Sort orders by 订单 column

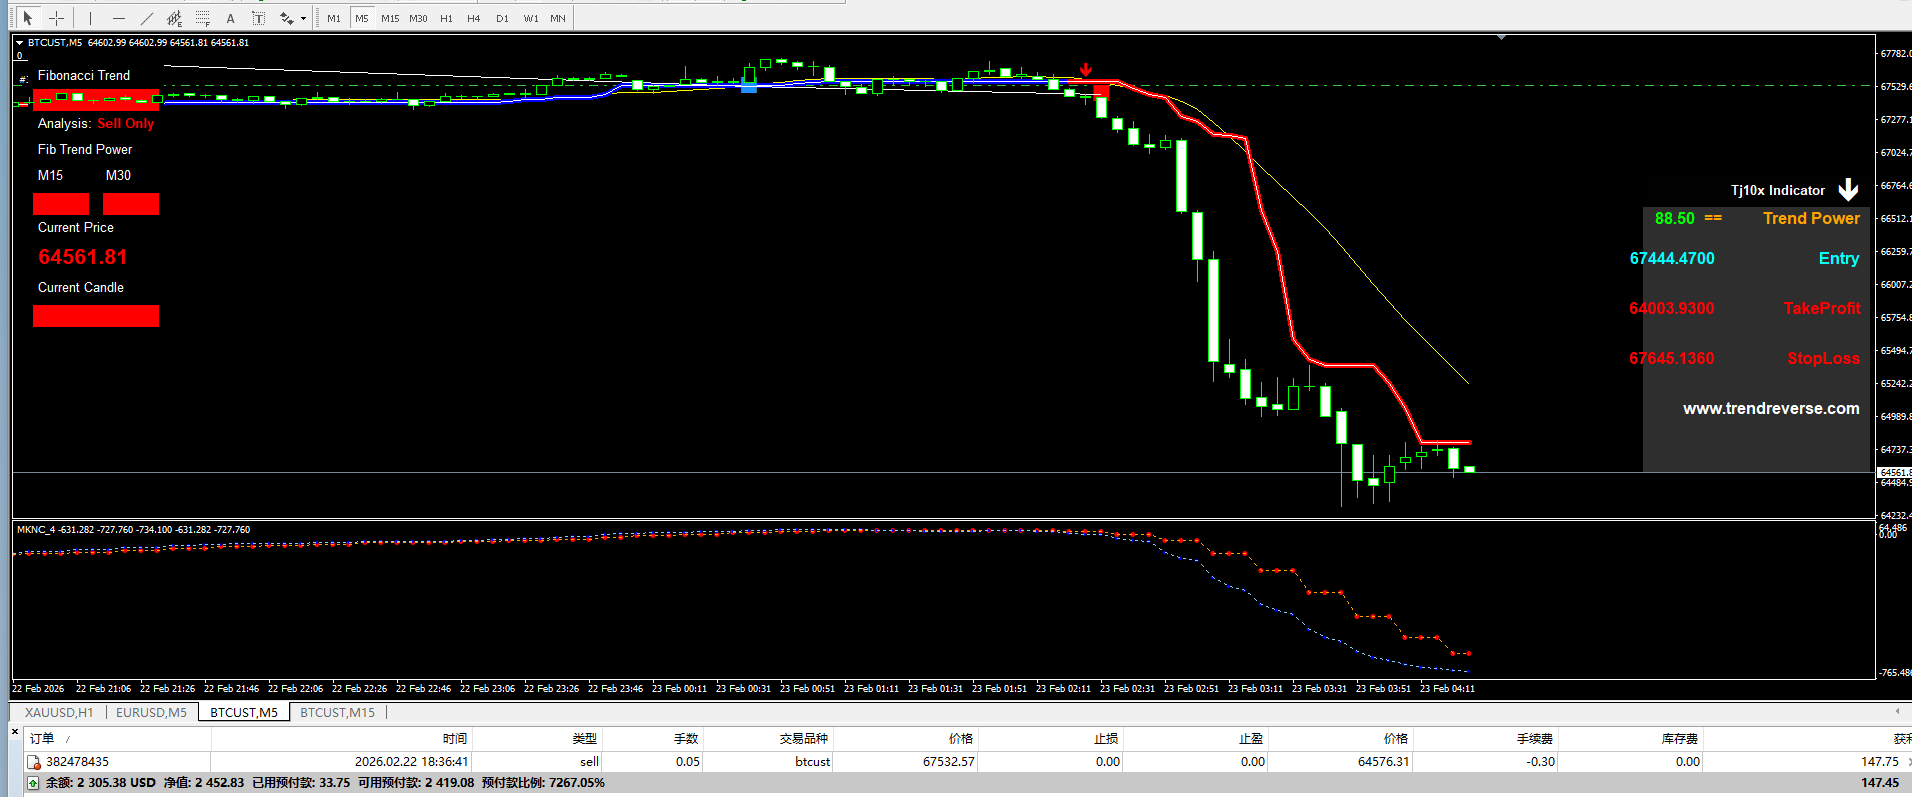117,738
